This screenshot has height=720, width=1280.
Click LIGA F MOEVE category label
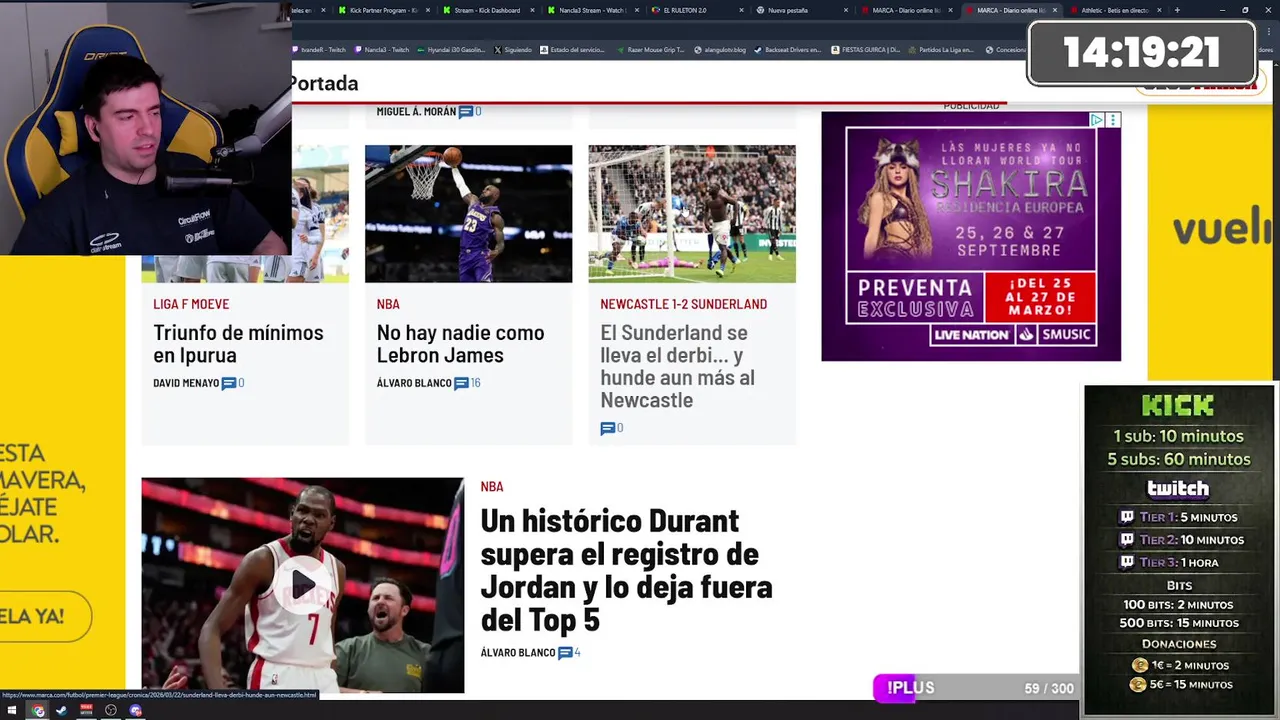tap(191, 304)
